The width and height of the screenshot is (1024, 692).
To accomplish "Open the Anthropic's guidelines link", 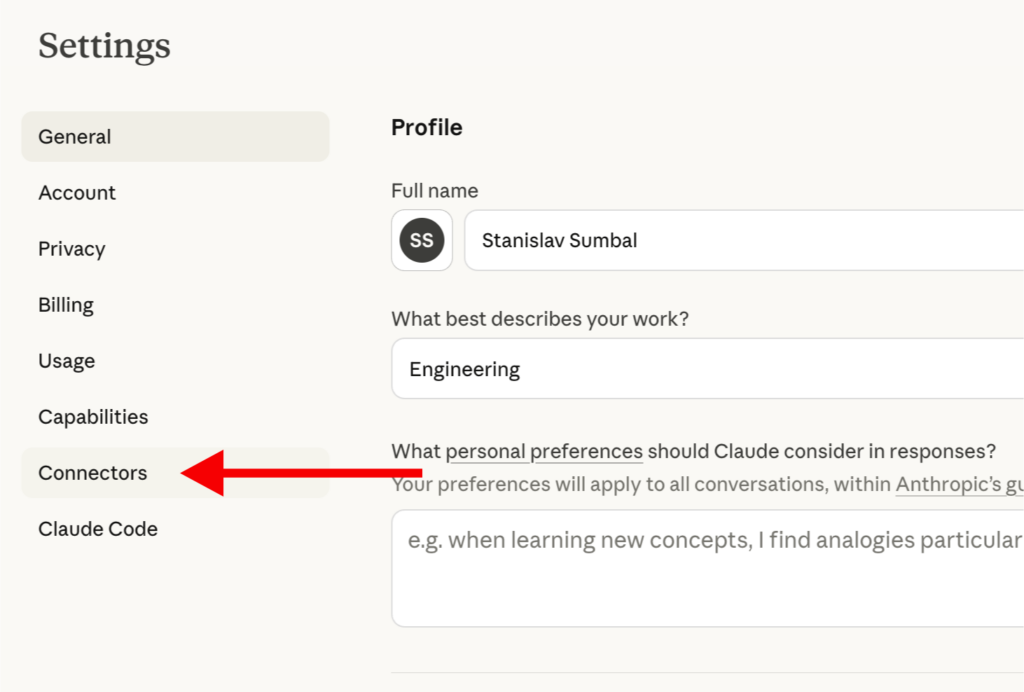I will 959,484.
